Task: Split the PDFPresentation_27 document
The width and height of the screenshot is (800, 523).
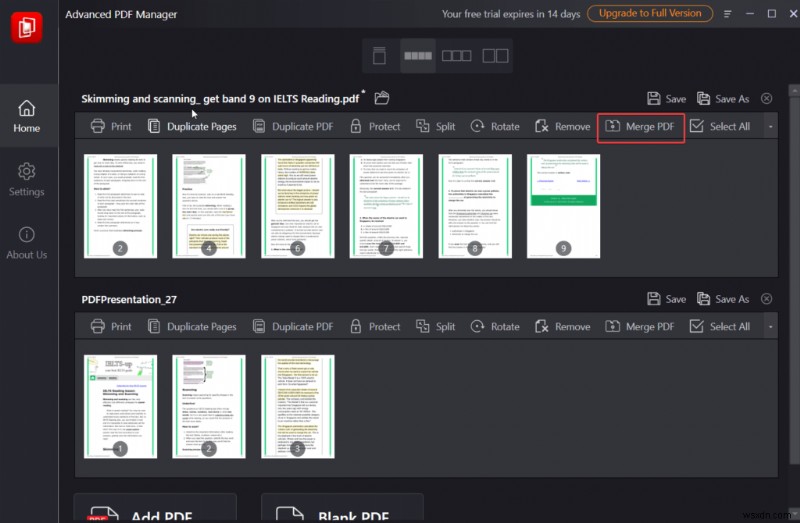Action: (435, 327)
